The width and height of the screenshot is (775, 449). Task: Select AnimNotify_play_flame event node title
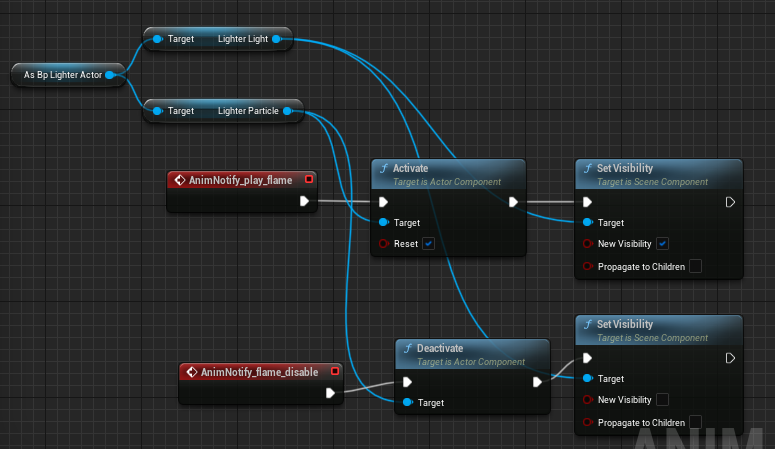240,180
